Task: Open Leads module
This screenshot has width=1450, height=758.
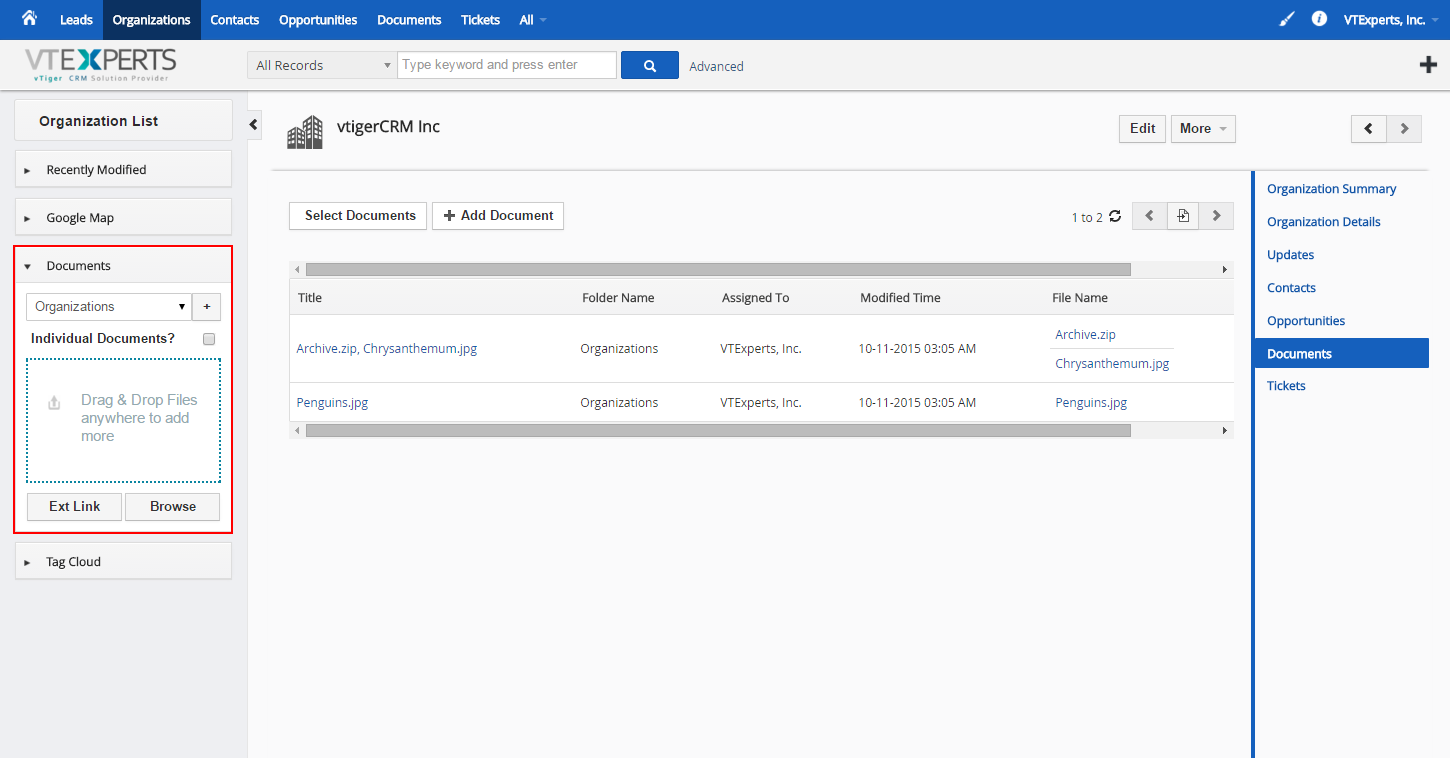Action: 76,20
